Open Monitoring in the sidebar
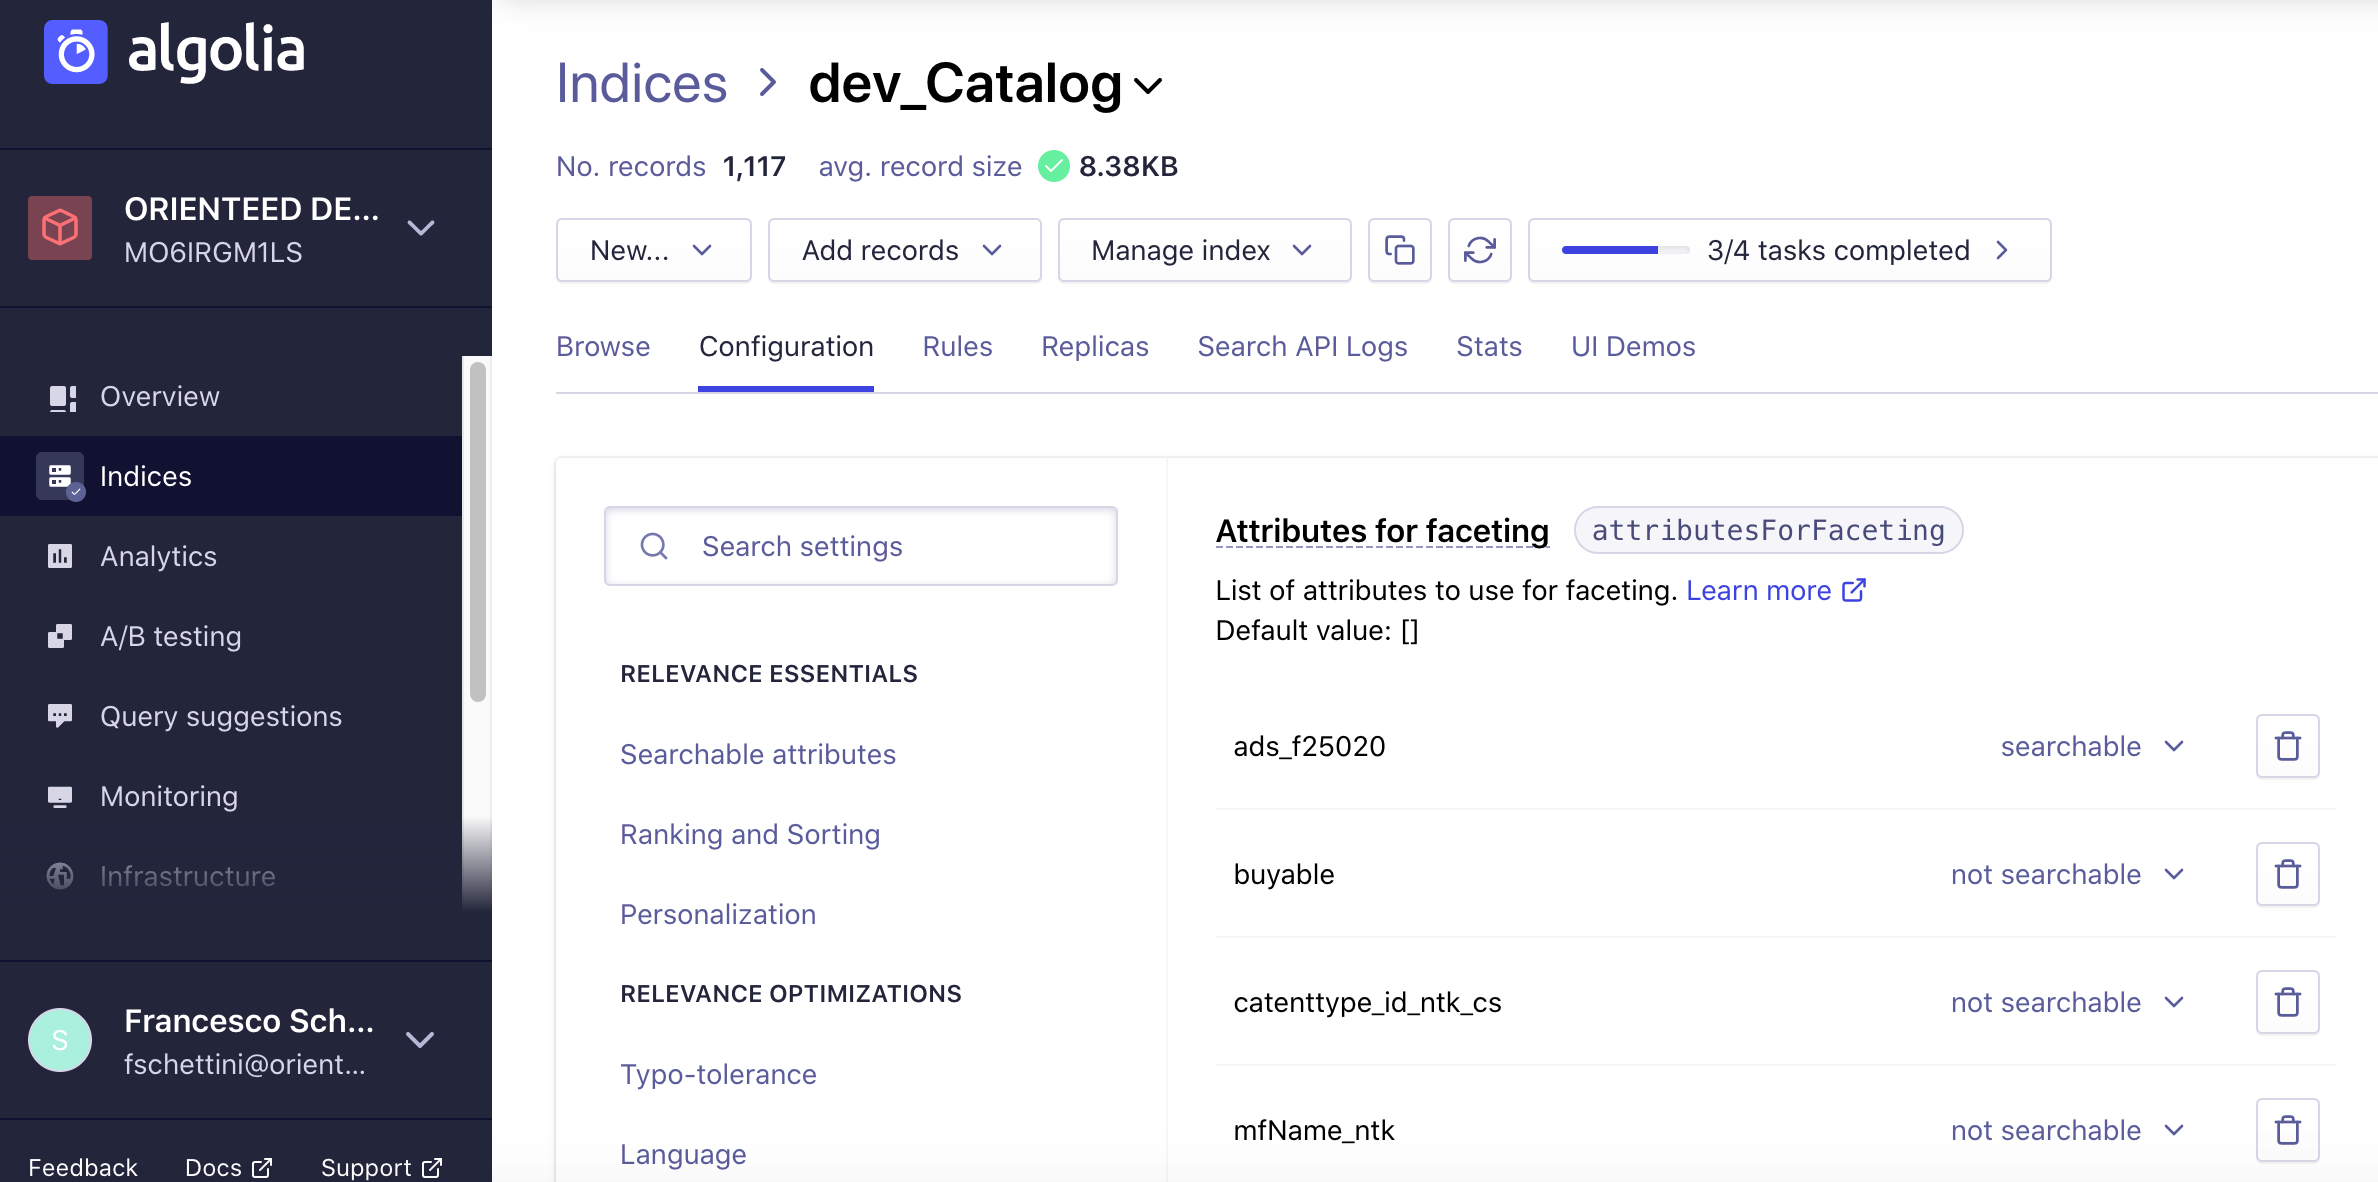This screenshot has width=2378, height=1182. 168,796
